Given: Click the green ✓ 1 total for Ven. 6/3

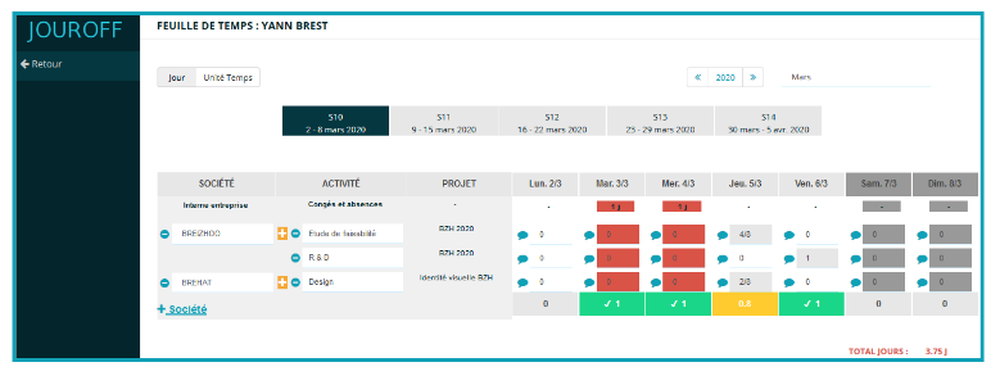Looking at the screenshot, I should coord(811,304).
